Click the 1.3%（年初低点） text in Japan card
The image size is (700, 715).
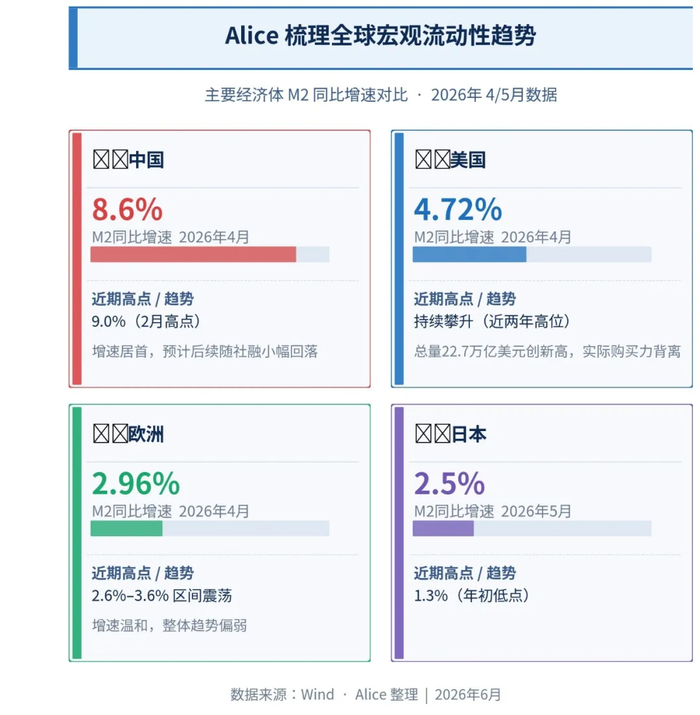[x=472, y=596]
